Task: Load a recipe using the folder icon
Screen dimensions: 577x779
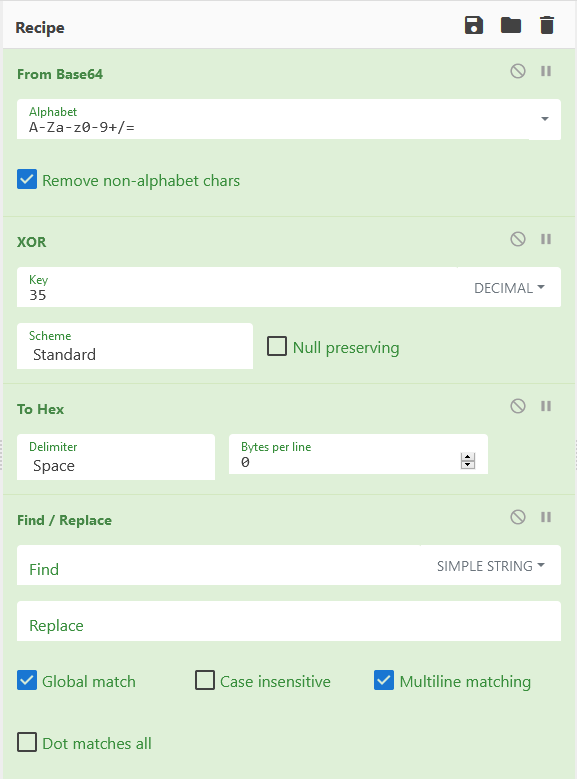Action: pos(510,25)
